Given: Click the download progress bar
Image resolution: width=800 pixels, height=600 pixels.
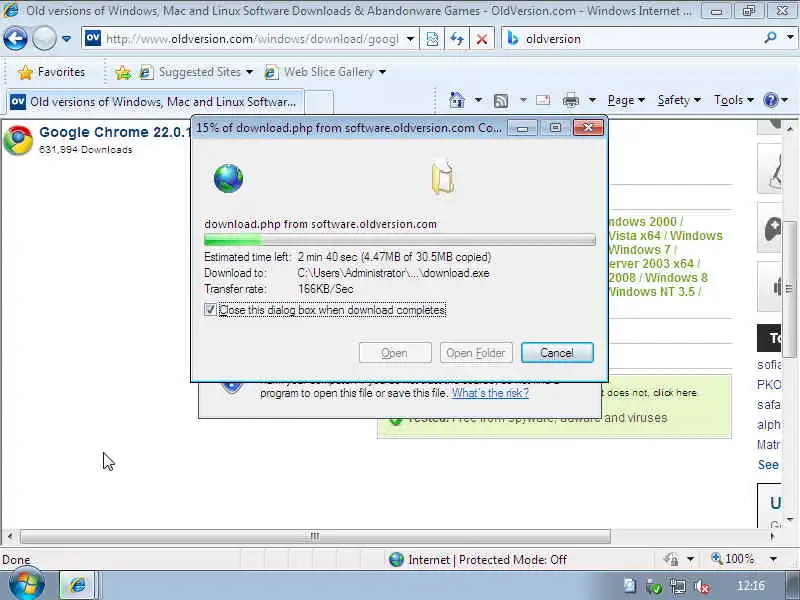Looking at the screenshot, I should click(x=399, y=240).
